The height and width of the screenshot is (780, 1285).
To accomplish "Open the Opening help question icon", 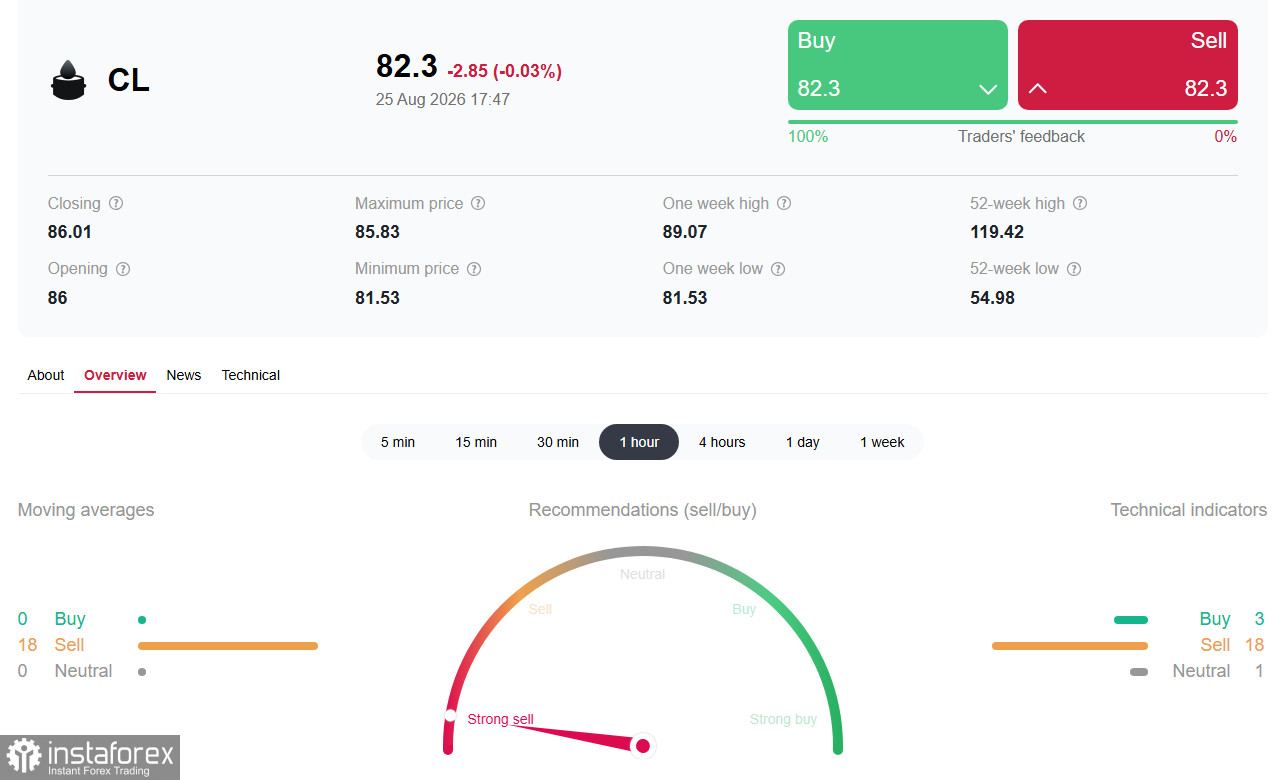I will click(x=123, y=269).
